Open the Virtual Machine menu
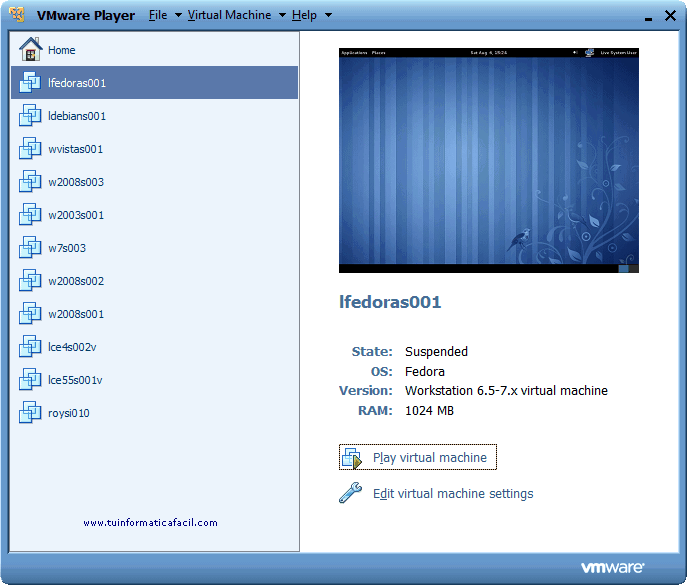Screen dimensions: 687x585 click(x=229, y=15)
